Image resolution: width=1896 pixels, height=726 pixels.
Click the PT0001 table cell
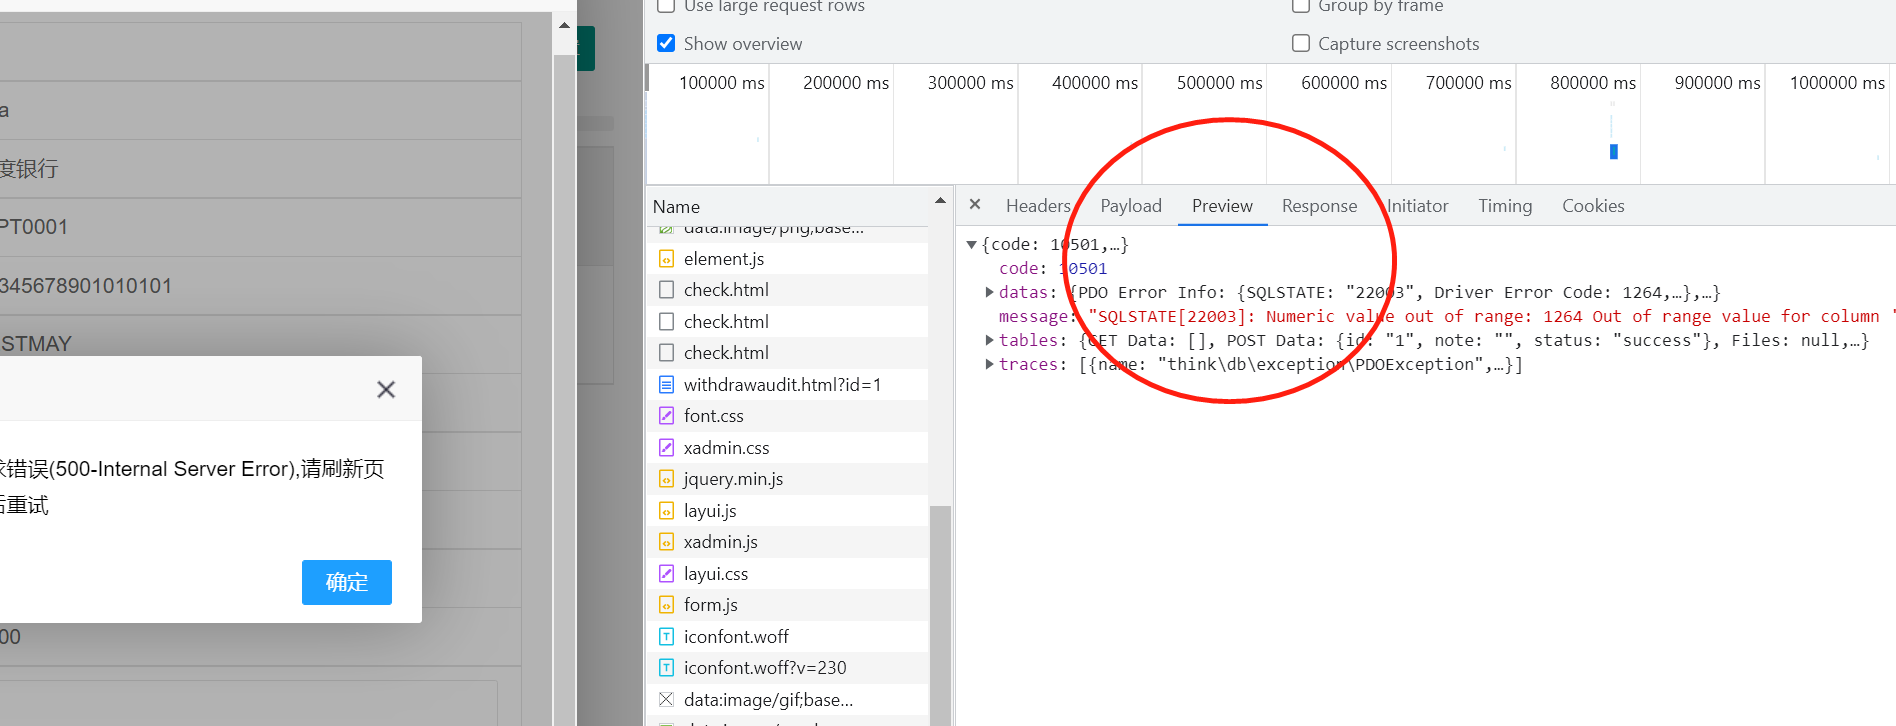[260, 227]
